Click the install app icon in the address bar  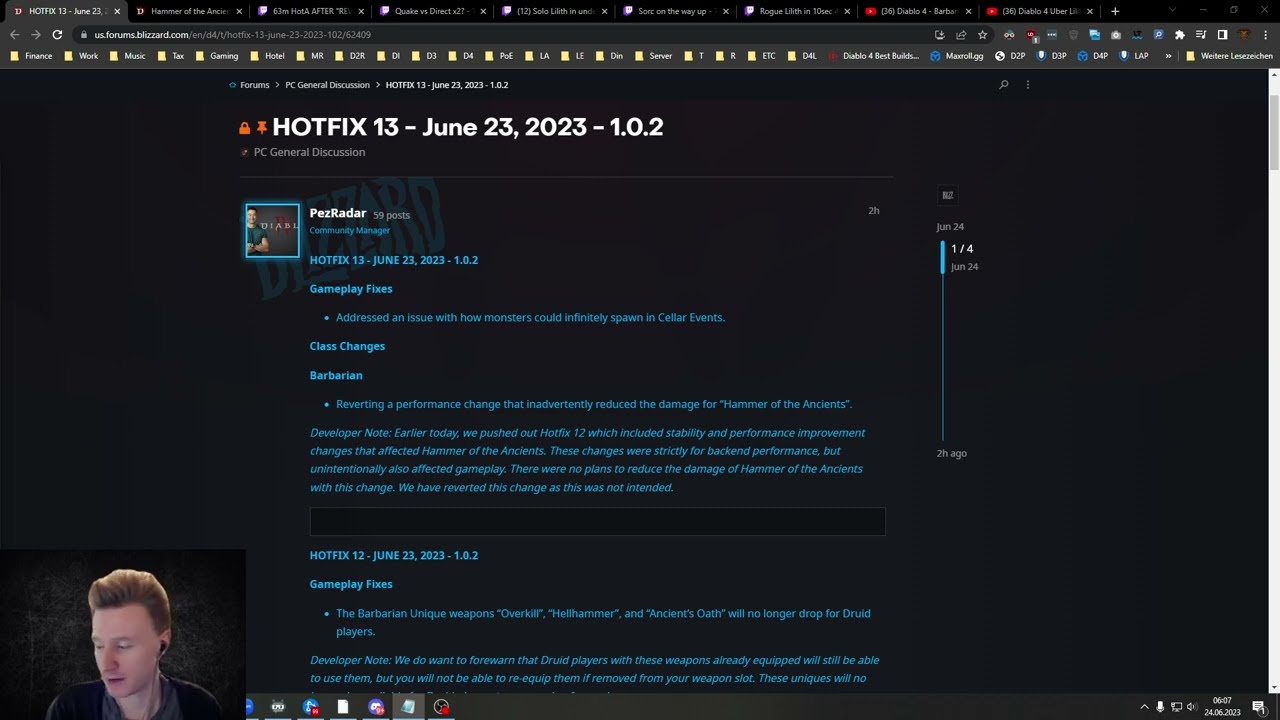pyautogui.click(x=940, y=35)
